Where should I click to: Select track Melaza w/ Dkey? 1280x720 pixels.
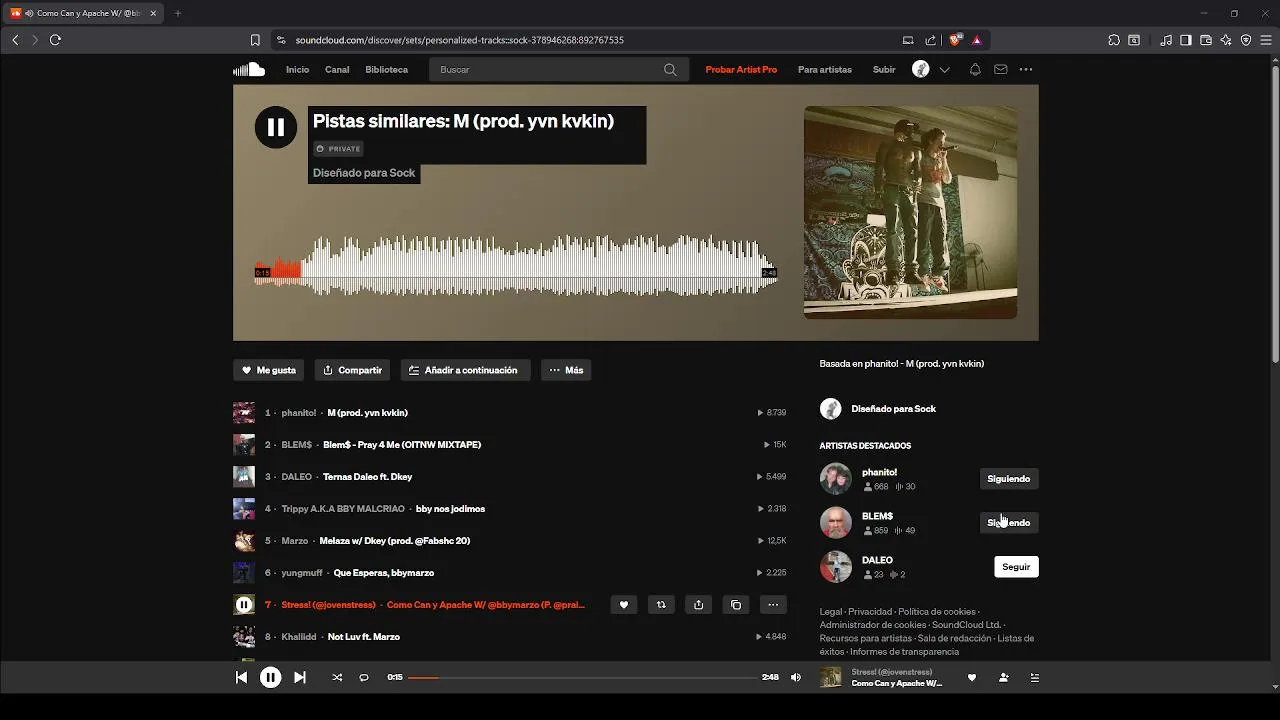394,541
